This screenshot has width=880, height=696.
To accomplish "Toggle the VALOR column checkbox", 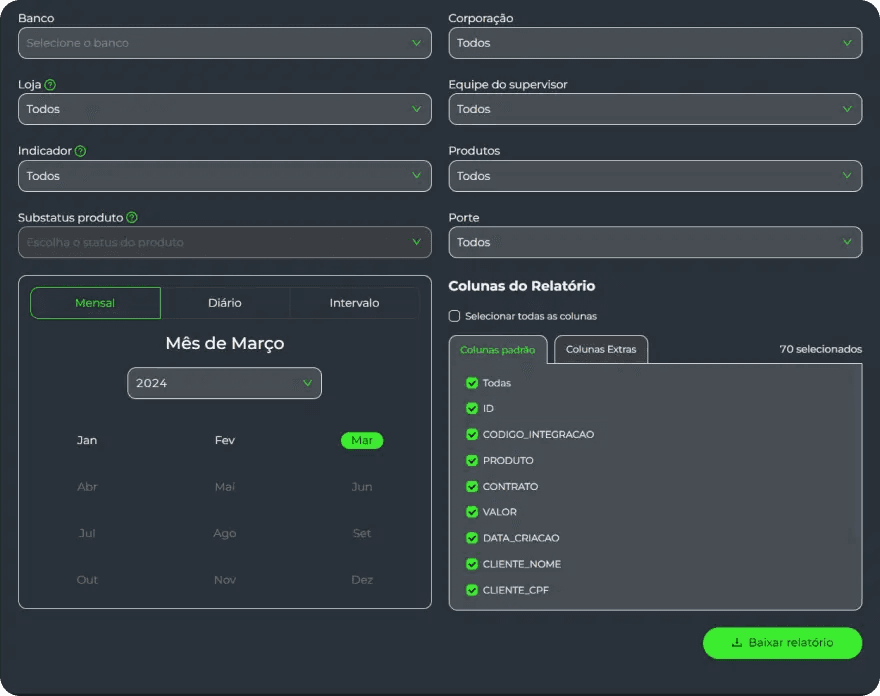I will pyautogui.click(x=472, y=512).
